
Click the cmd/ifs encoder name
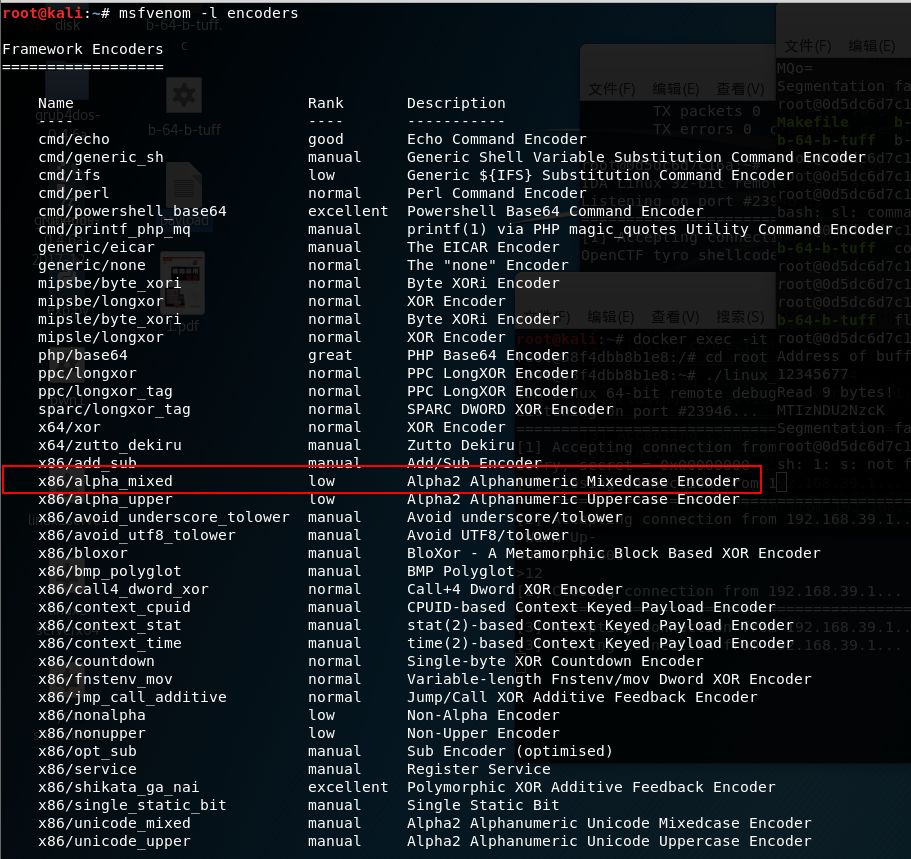coord(69,175)
